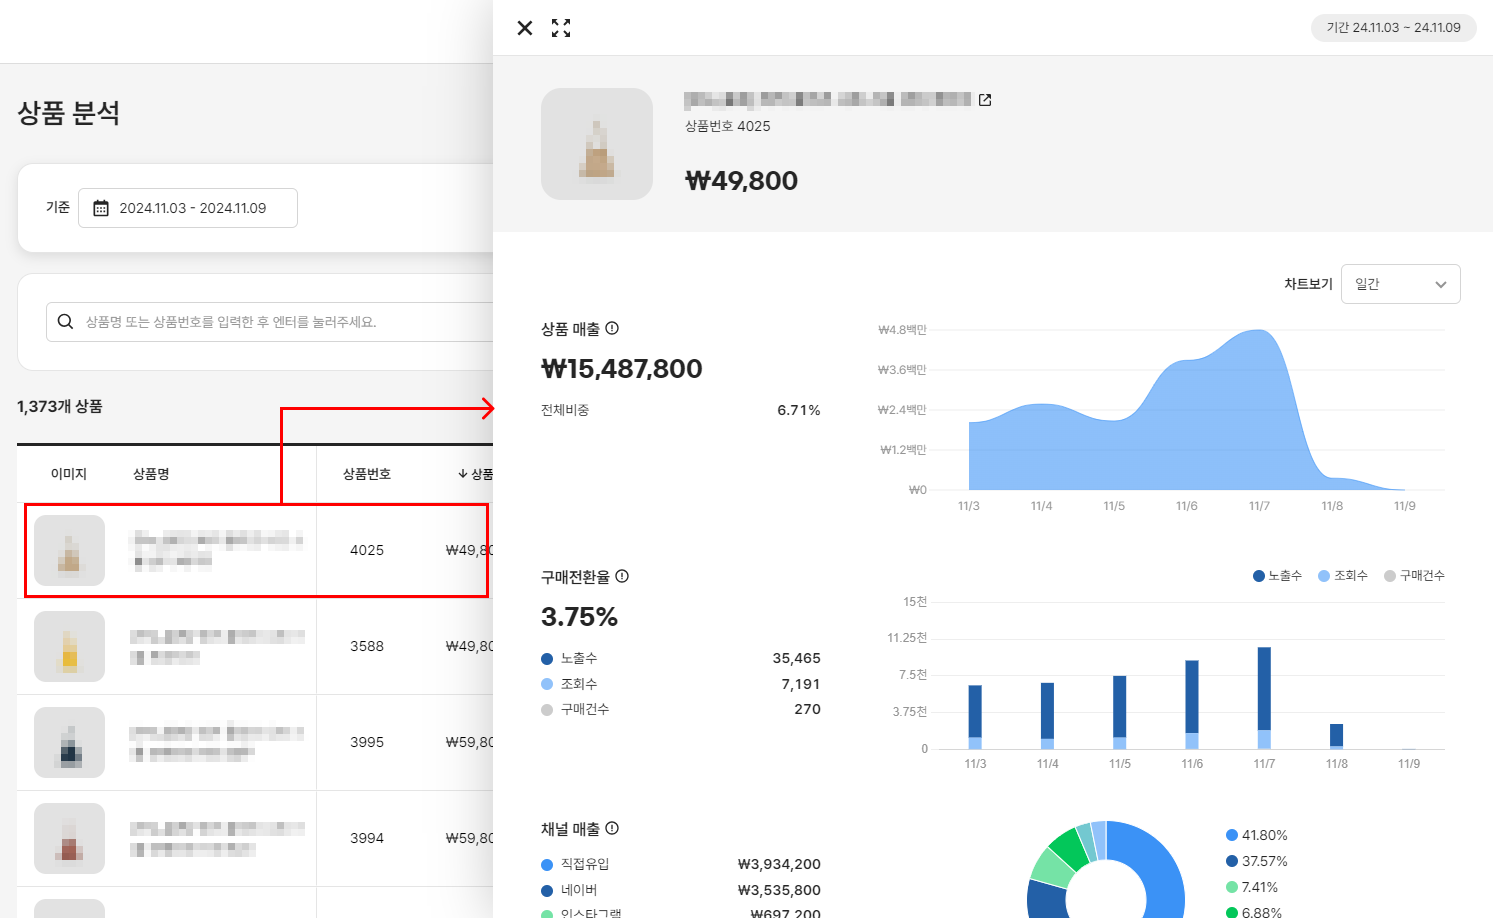Click the product search input field
The image size is (1493, 918).
(x=280, y=322)
